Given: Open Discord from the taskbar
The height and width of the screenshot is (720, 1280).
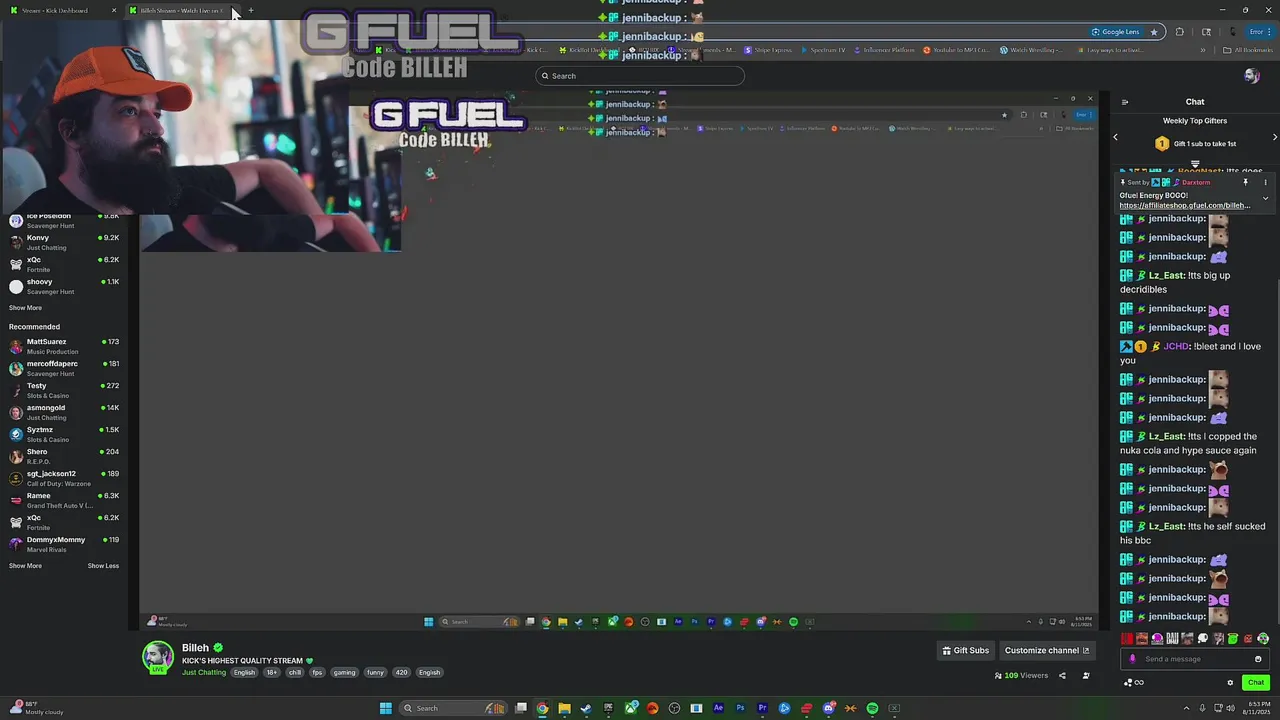Looking at the screenshot, I should [828, 708].
